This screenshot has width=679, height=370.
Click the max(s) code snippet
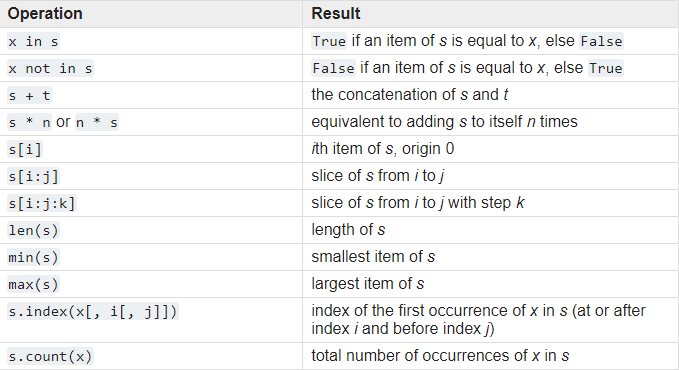tap(33, 284)
